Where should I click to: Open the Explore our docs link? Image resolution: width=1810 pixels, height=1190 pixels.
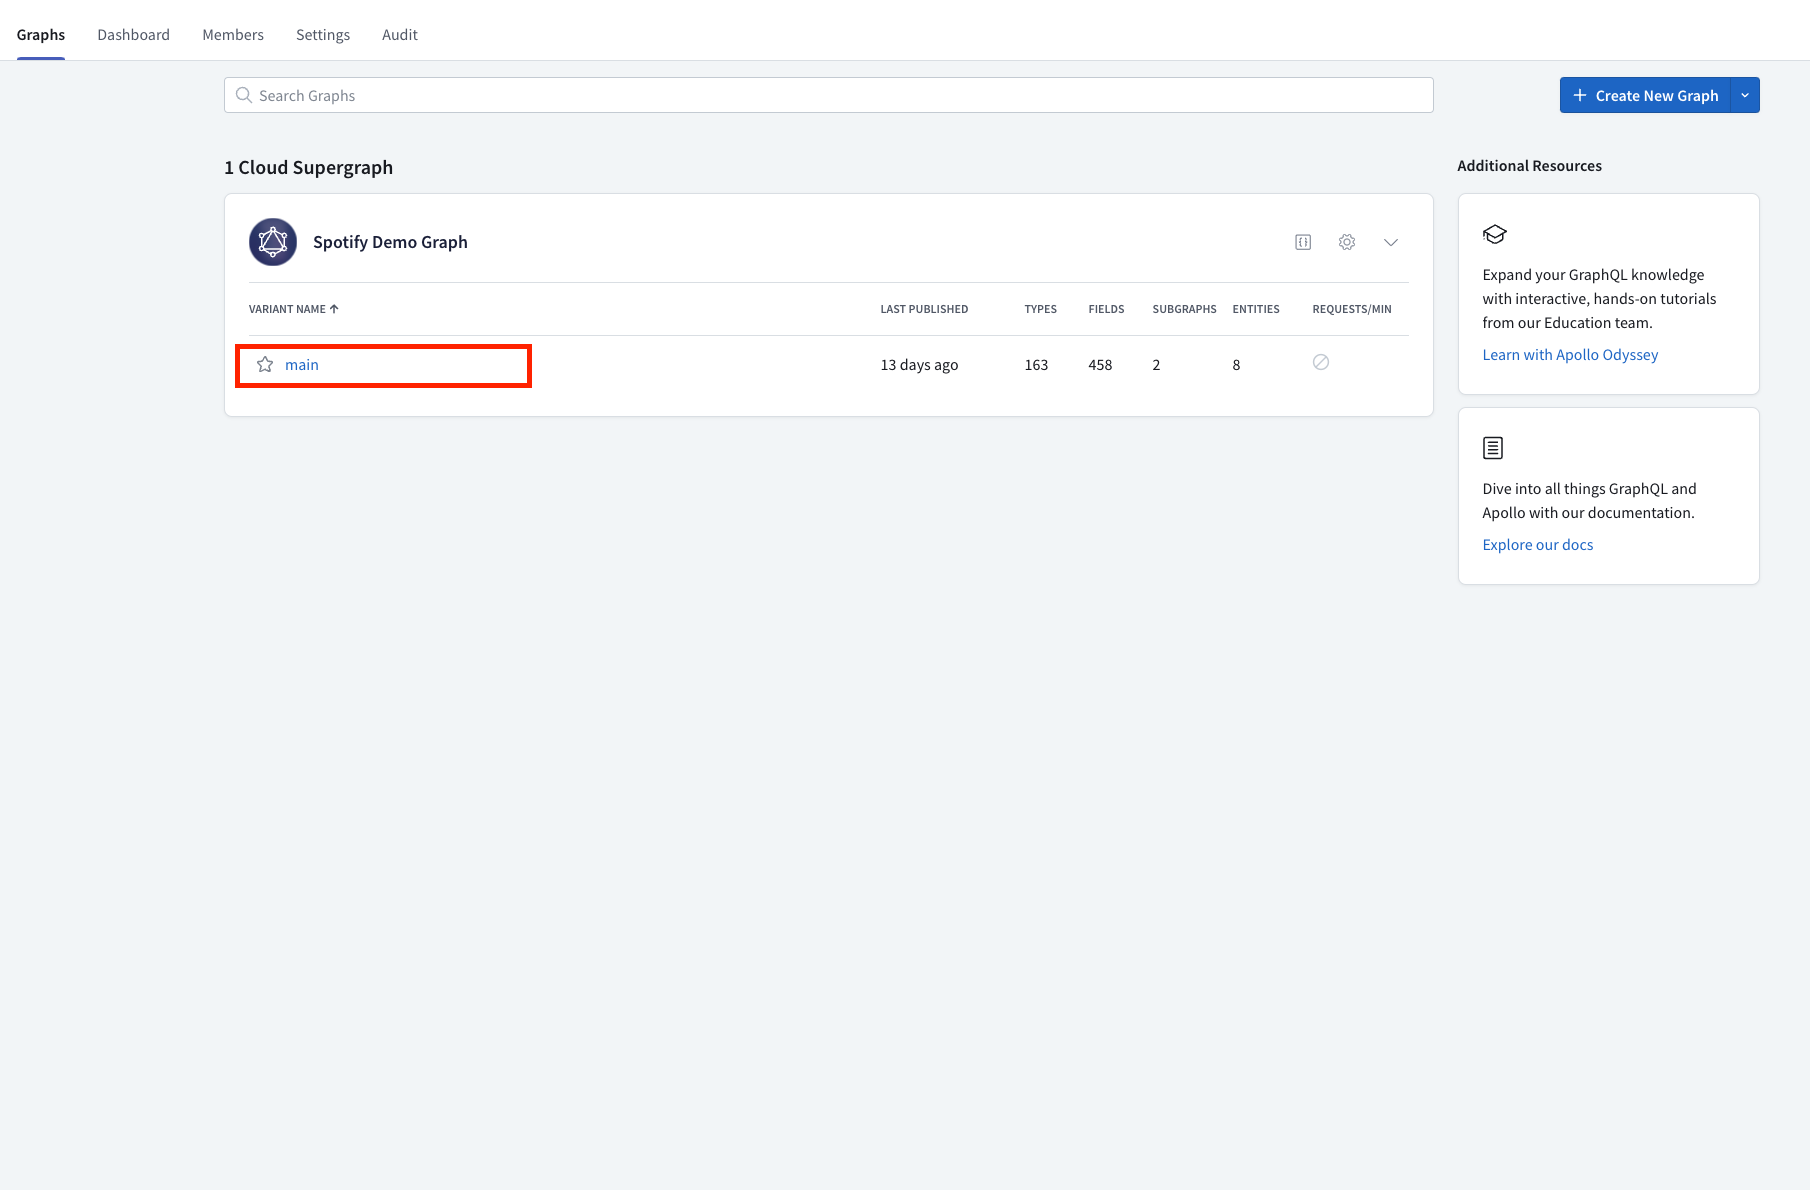pos(1537,545)
